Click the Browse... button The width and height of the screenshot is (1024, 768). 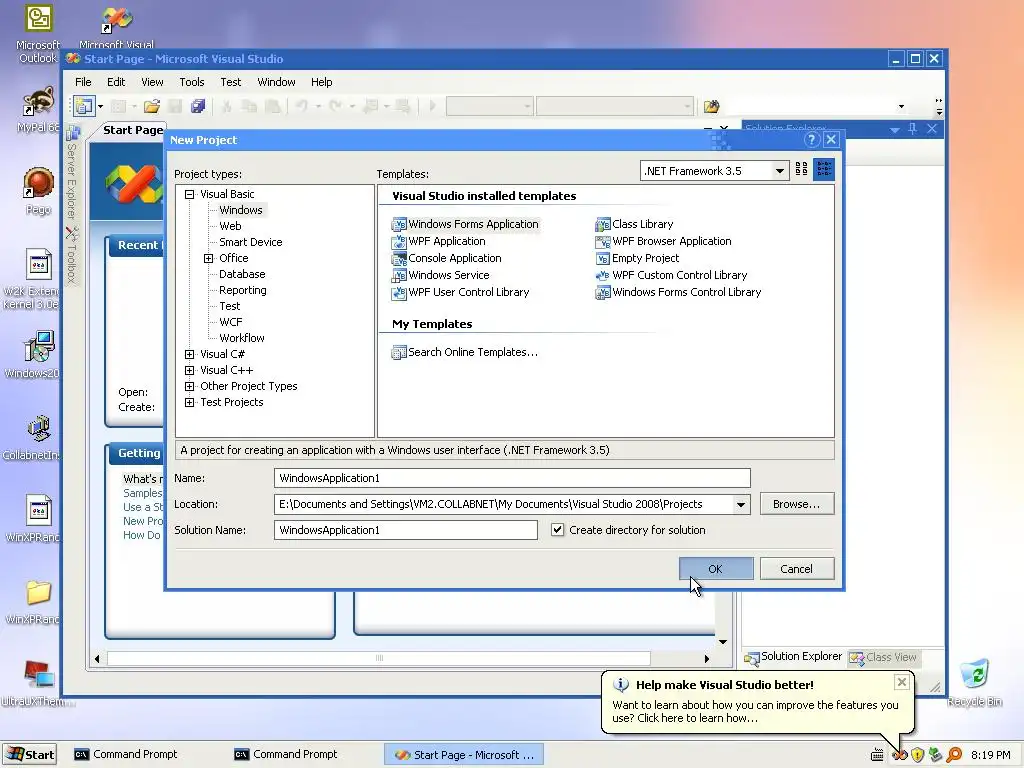pos(797,504)
